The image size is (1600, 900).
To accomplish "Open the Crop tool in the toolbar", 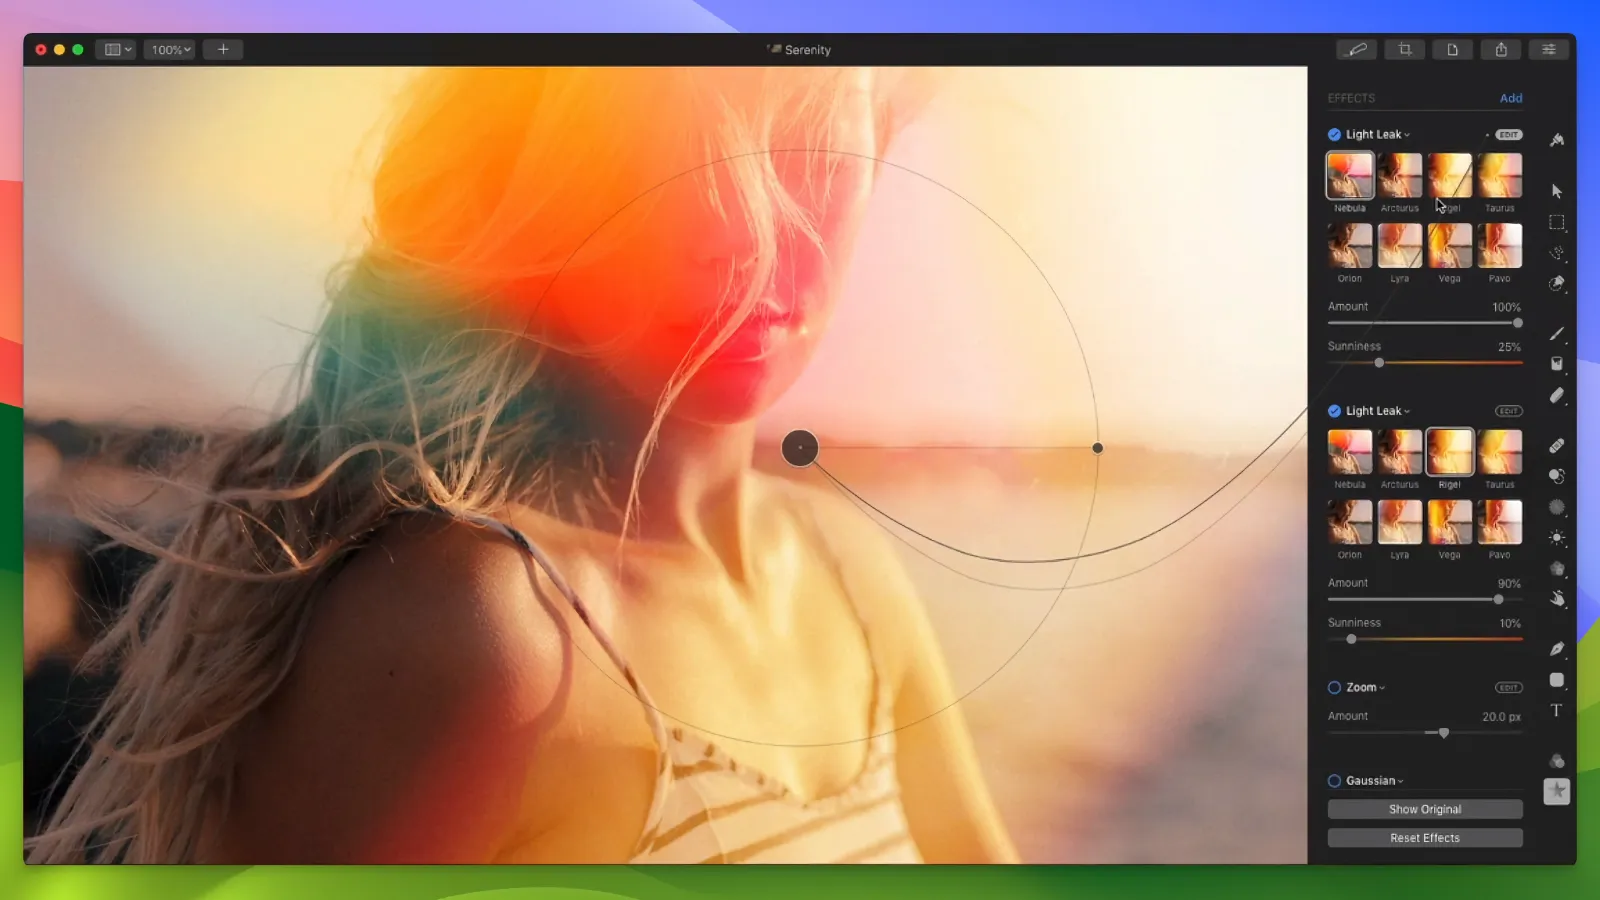I will [1404, 49].
